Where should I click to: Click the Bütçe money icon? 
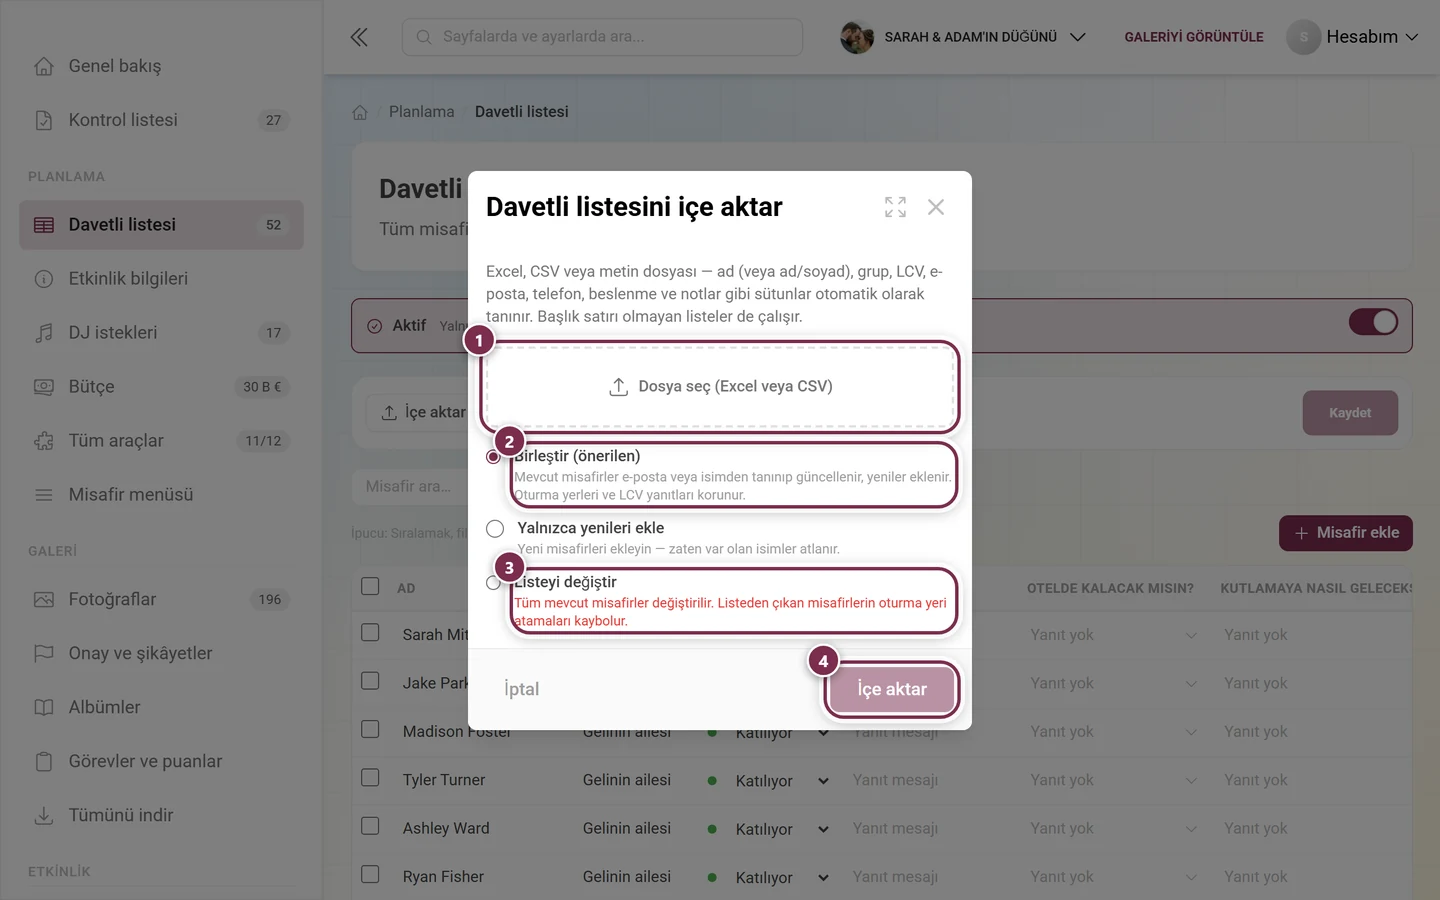[x=44, y=387]
